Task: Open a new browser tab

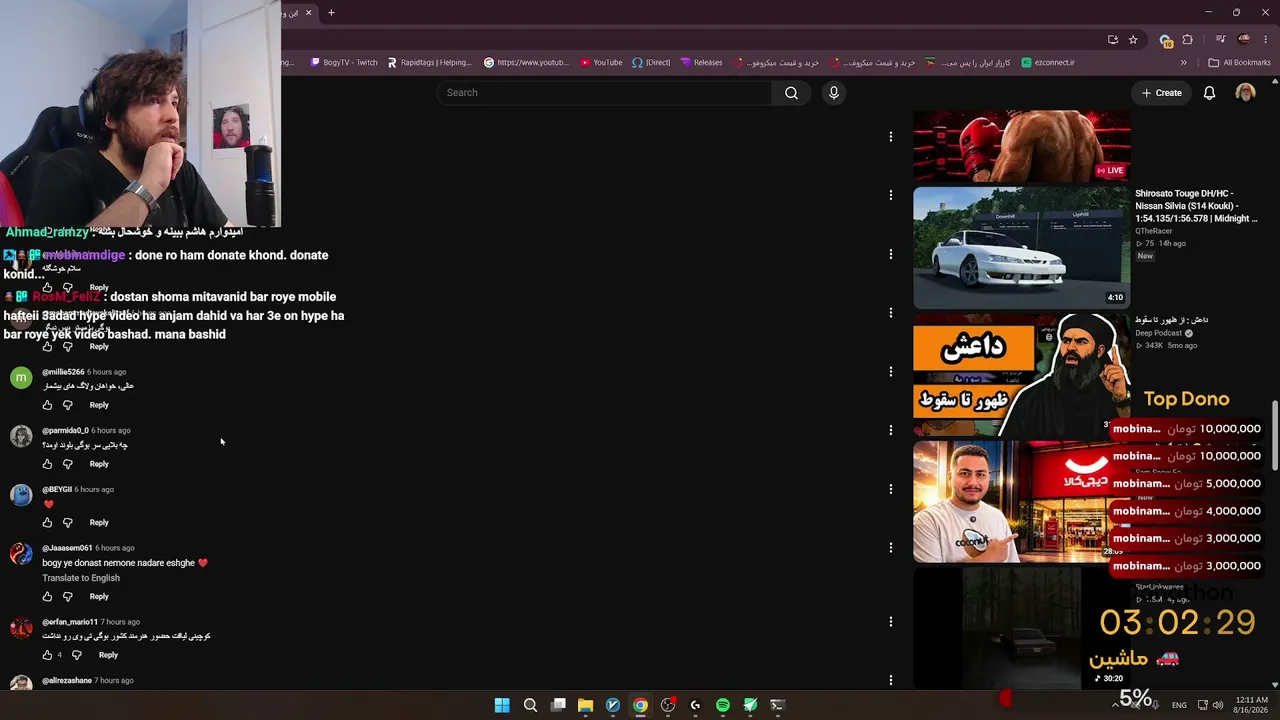Action: (331, 13)
